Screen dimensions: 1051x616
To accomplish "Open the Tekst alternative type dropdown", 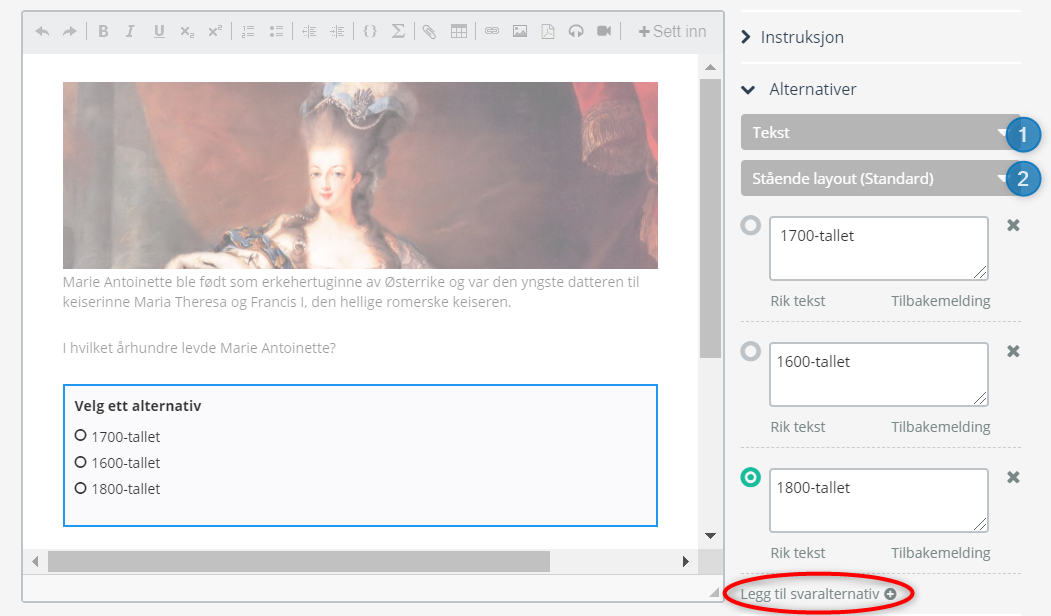I will point(881,132).
